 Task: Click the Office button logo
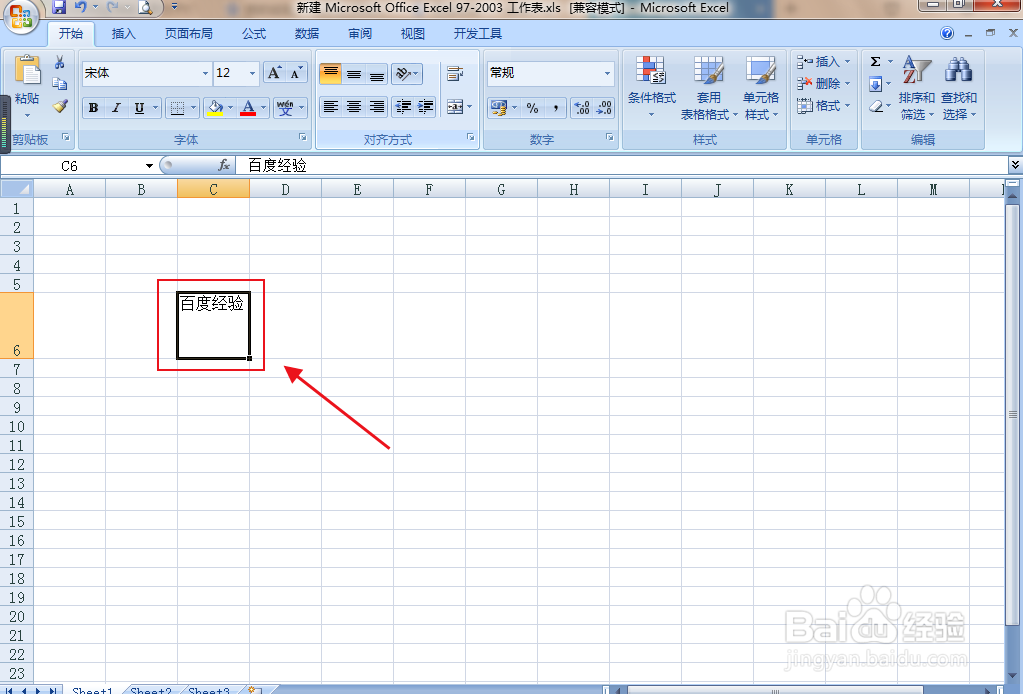click(21, 16)
